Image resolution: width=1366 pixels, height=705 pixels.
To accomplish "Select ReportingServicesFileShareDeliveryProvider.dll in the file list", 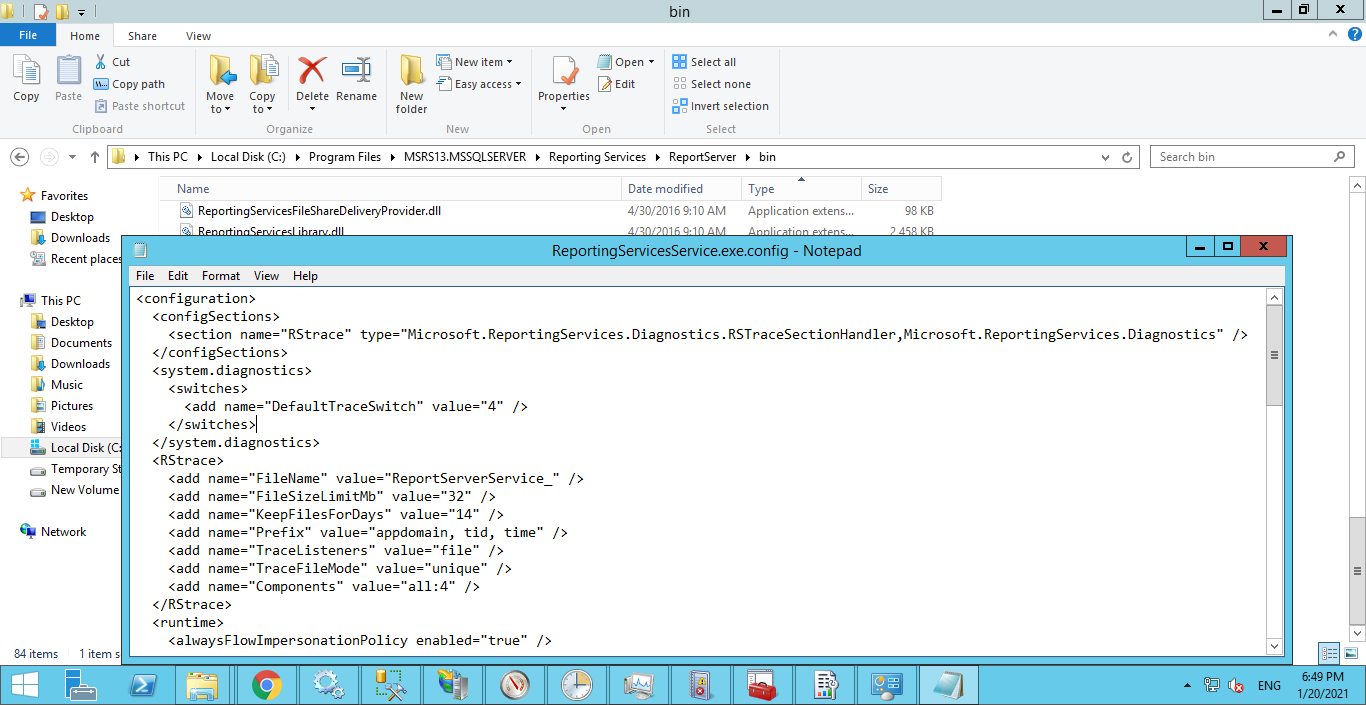I will [x=319, y=211].
